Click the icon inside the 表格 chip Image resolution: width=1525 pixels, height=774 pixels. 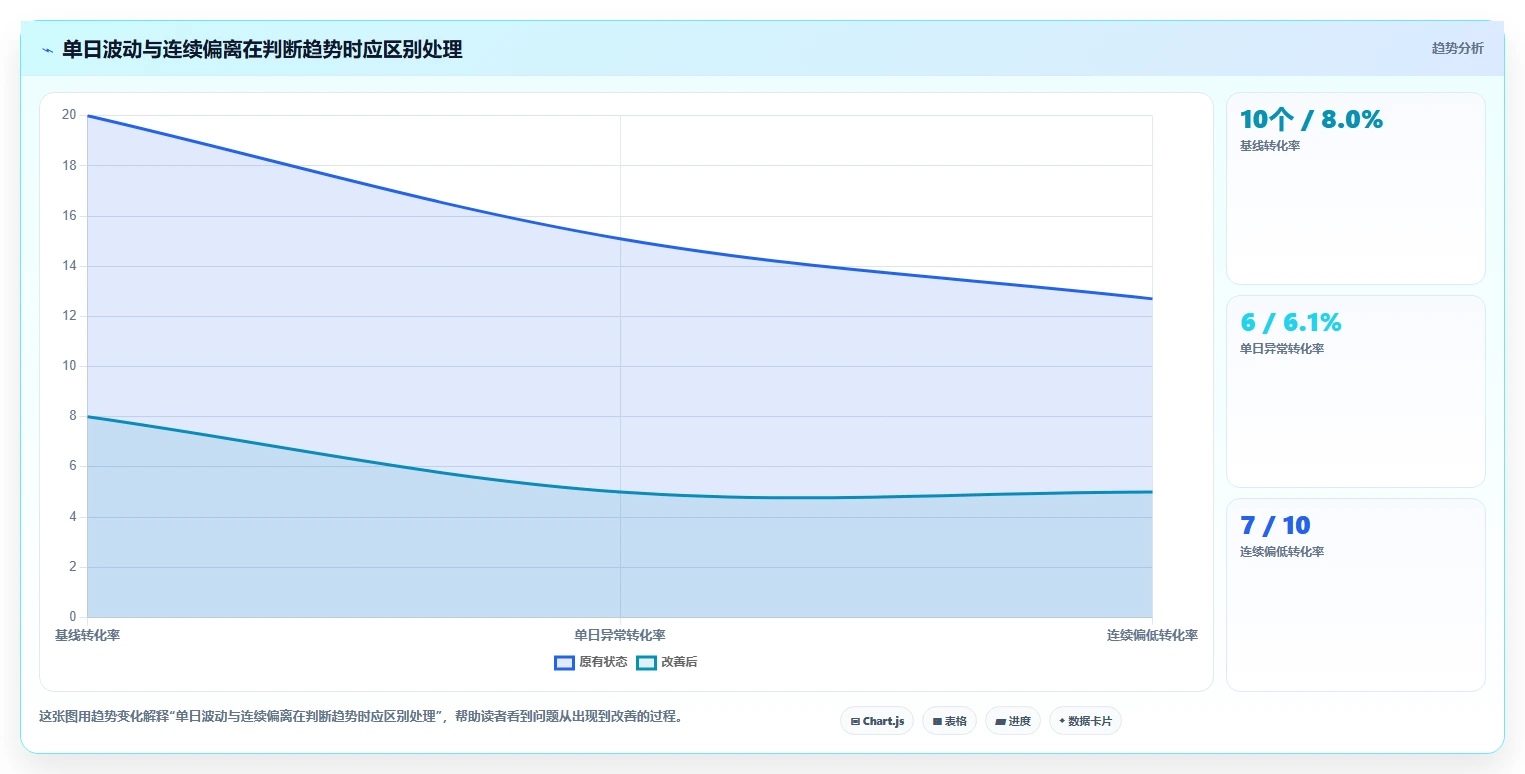(x=937, y=721)
